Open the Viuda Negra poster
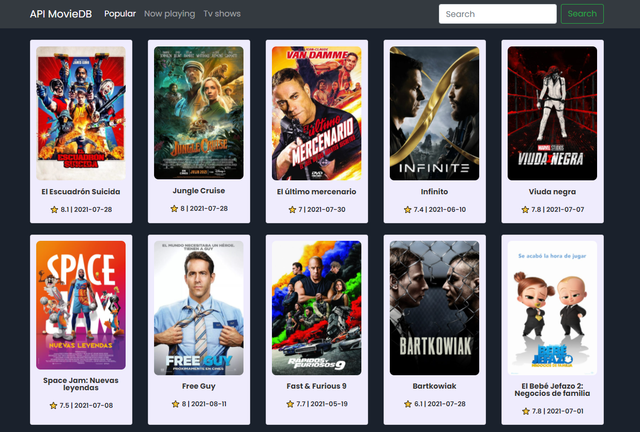640x432 pixels. [x=552, y=113]
